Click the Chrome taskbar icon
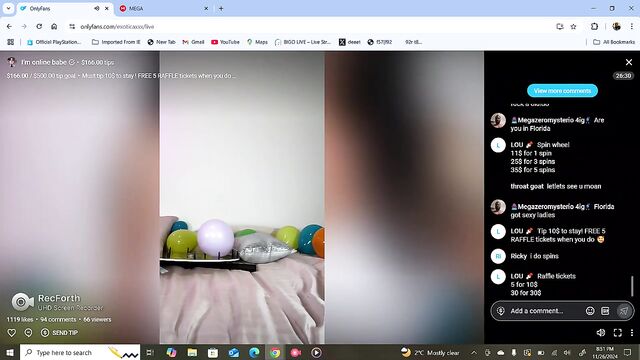Image resolution: width=640 pixels, height=360 pixels. (275, 353)
